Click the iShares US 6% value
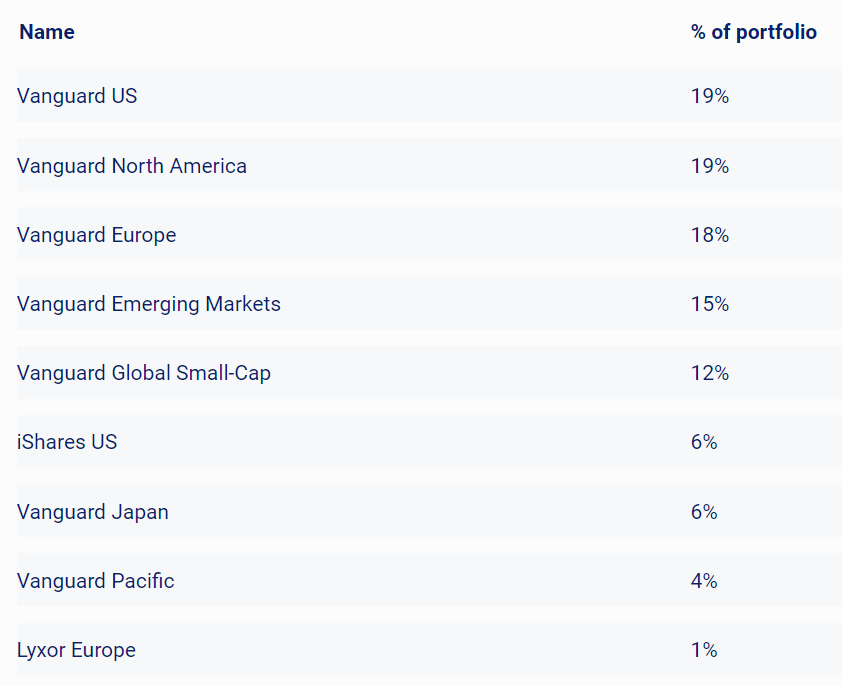Viewport: 842px width, 686px height. point(704,442)
